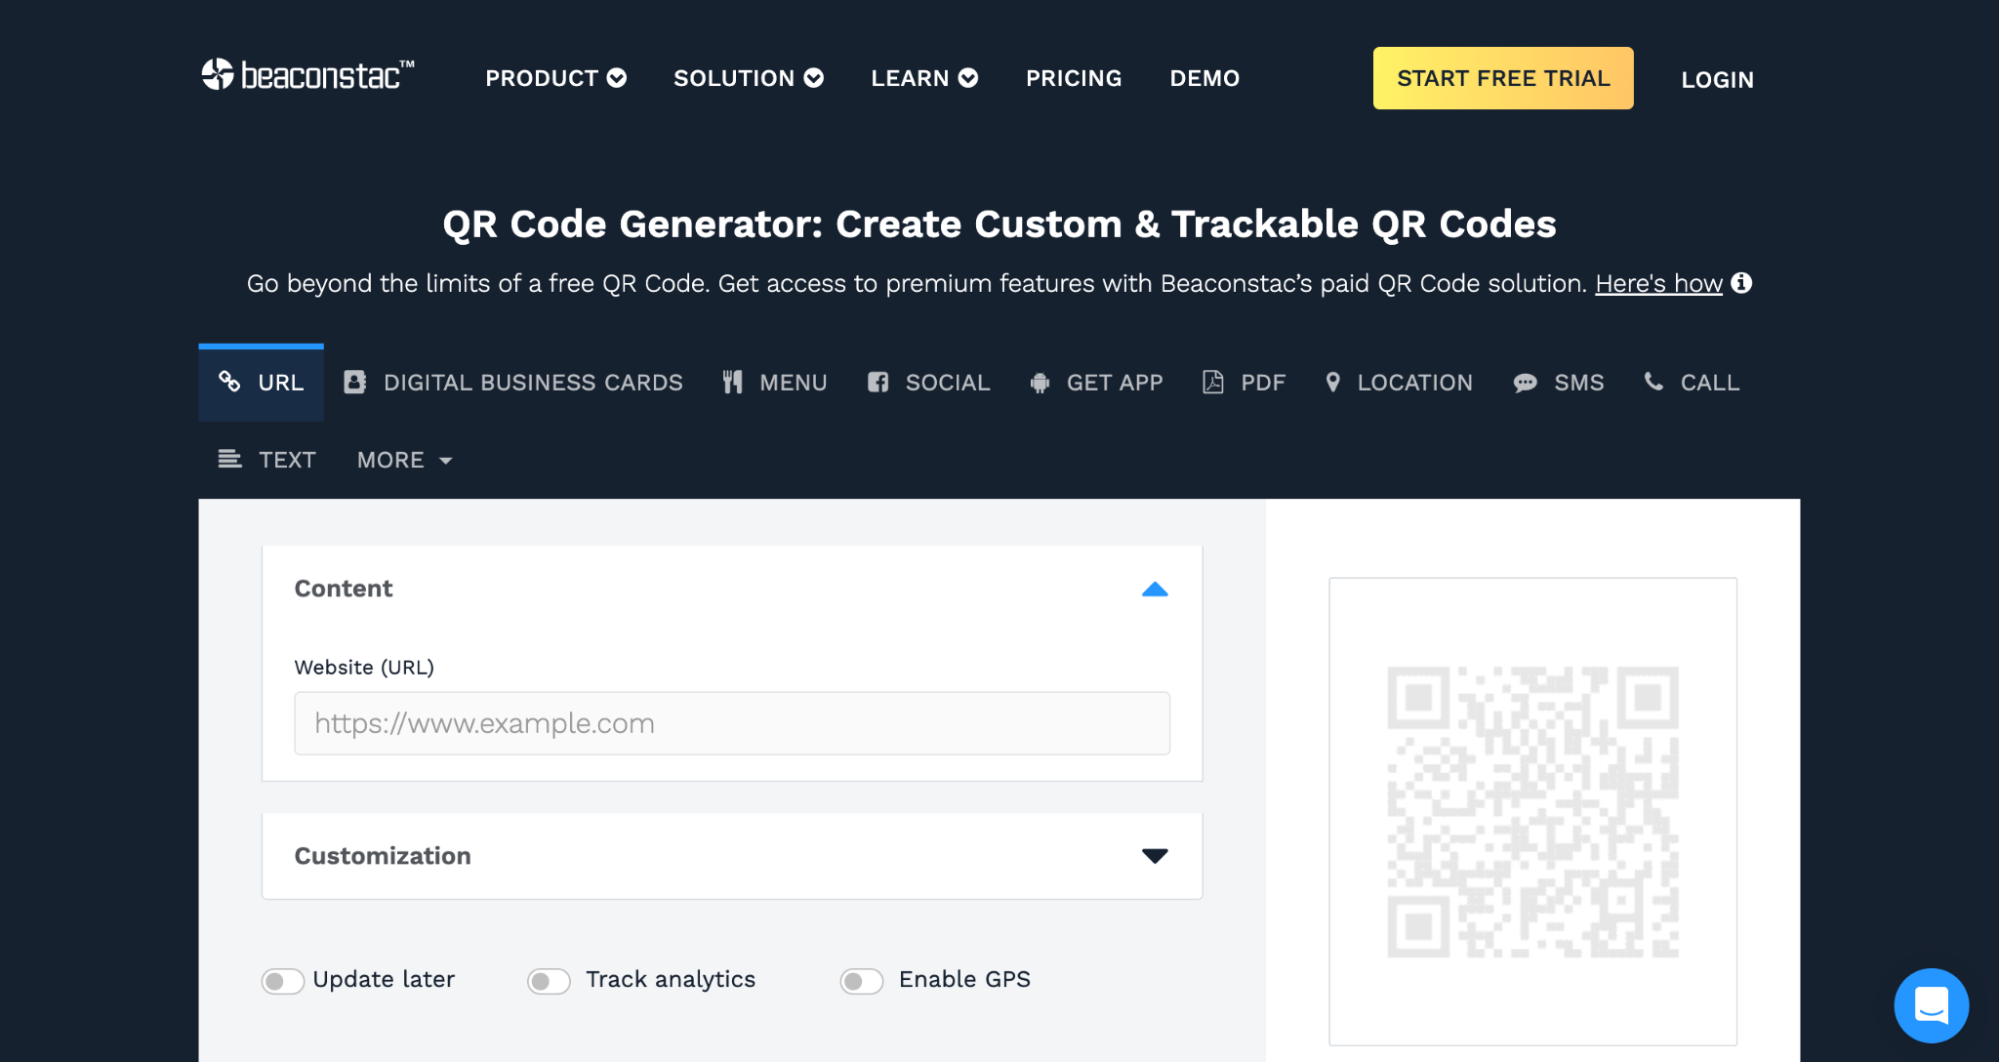Go to the Pricing page
Screen dimensions: 1999x1062
[x=1074, y=78]
